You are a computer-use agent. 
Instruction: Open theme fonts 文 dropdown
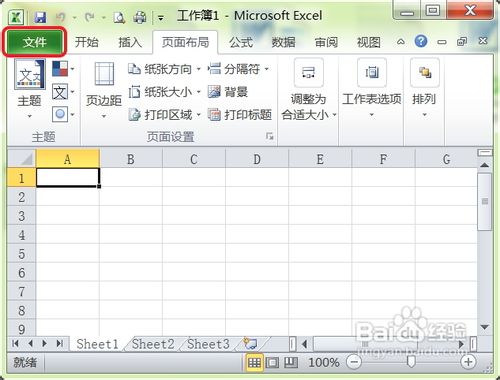(x=63, y=92)
